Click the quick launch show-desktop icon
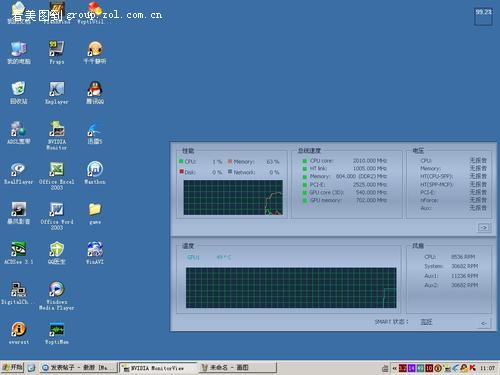500x375 pixels. tap(31, 368)
